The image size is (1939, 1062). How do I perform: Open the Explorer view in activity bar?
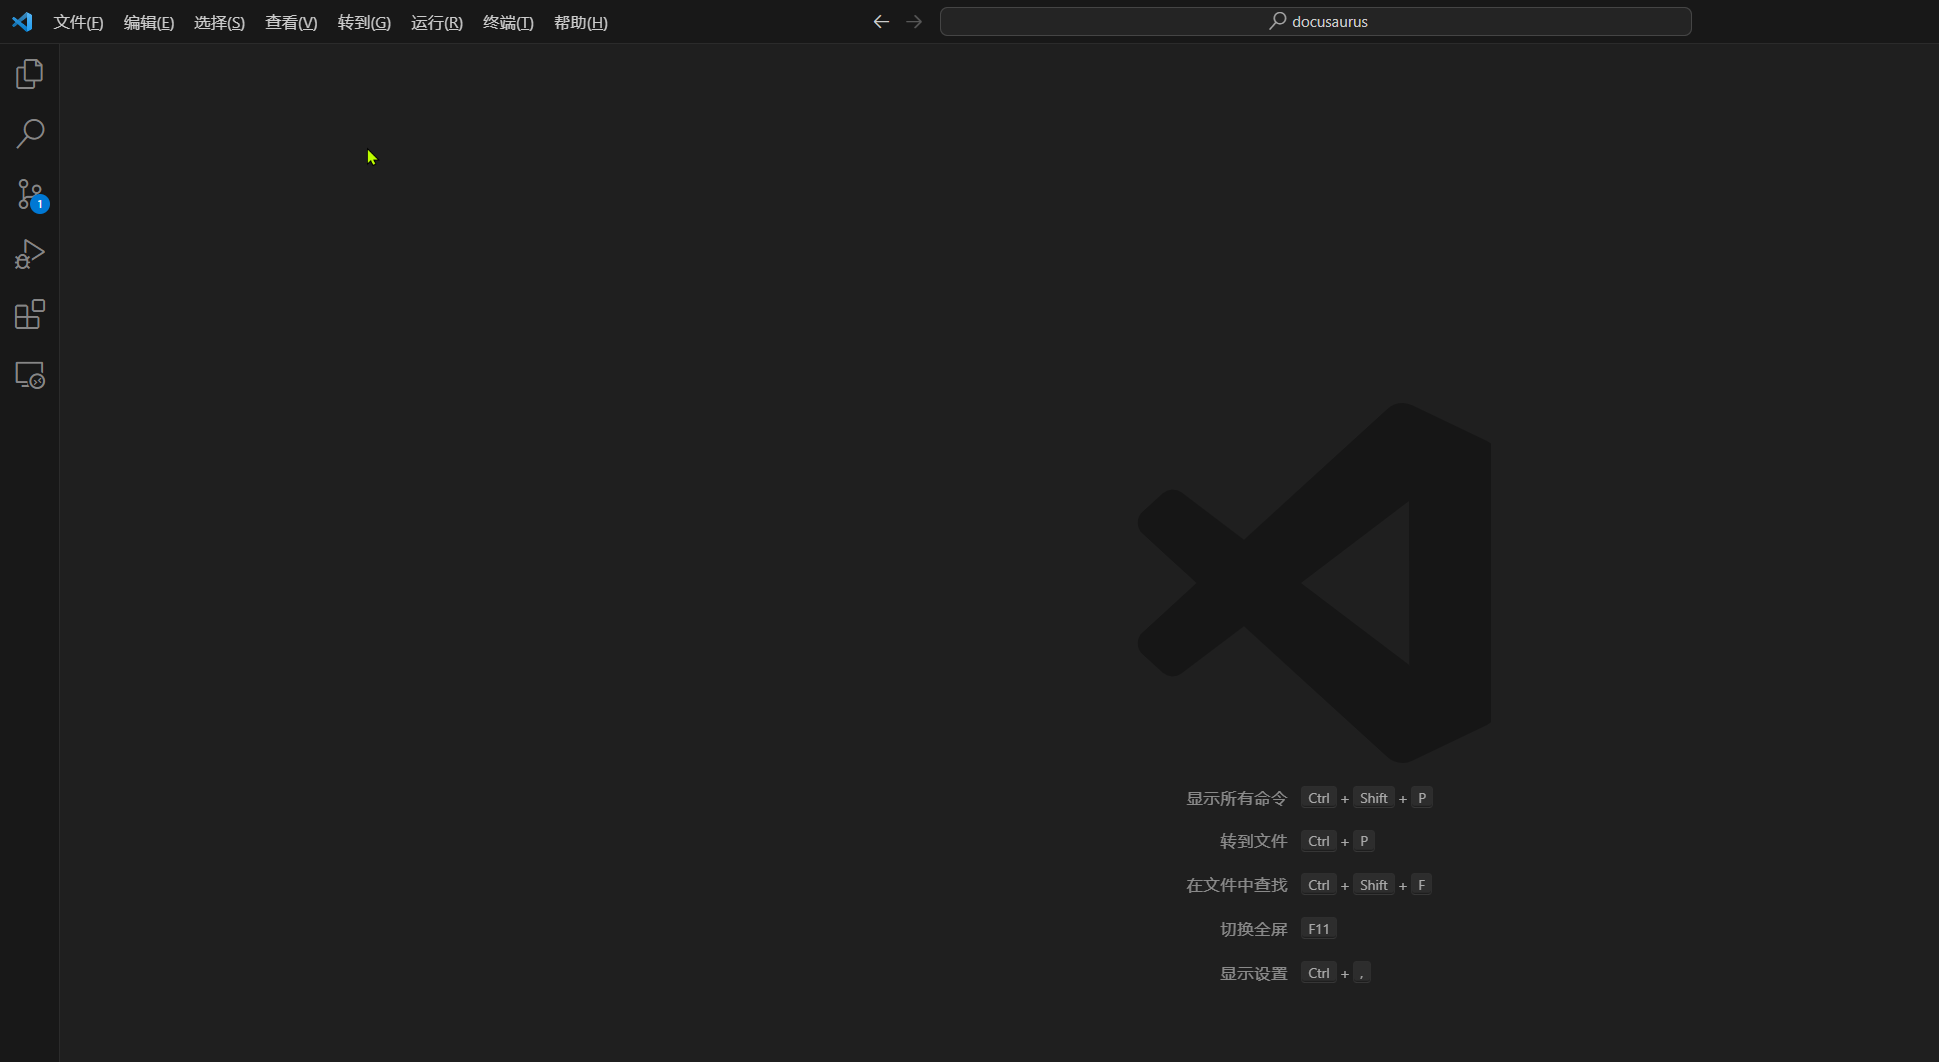(30, 74)
